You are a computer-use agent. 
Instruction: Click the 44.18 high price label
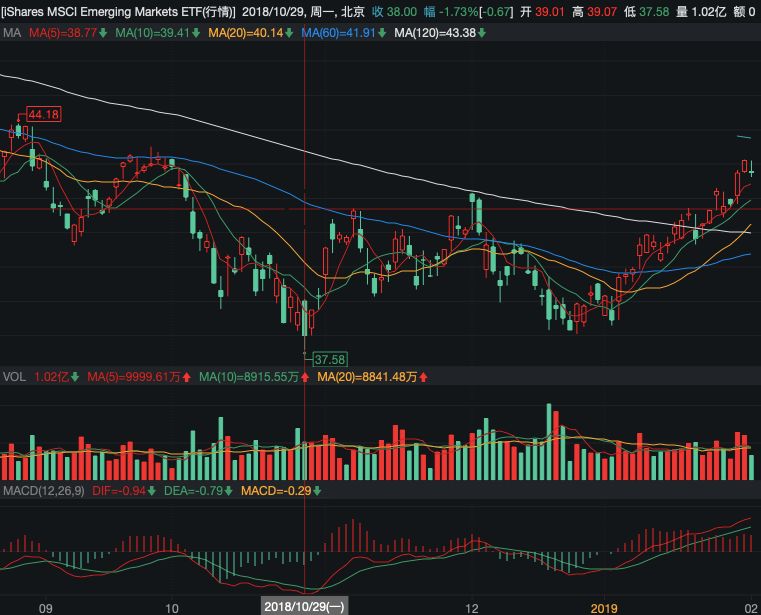[x=44, y=115]
